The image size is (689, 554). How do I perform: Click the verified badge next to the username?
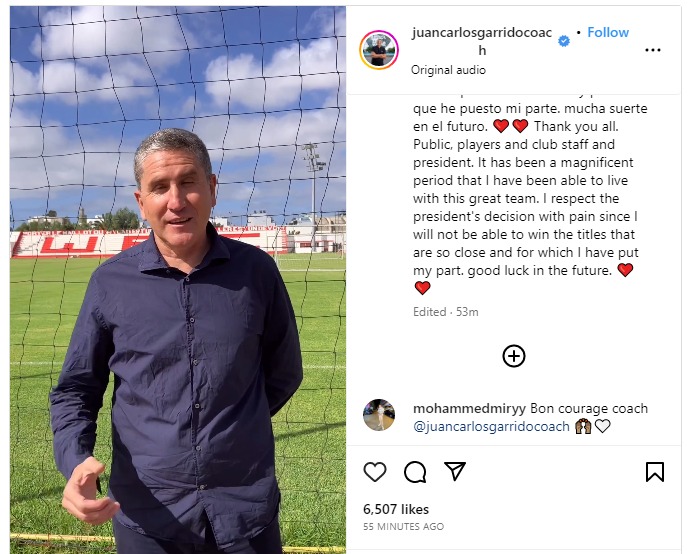coord(564,41)
